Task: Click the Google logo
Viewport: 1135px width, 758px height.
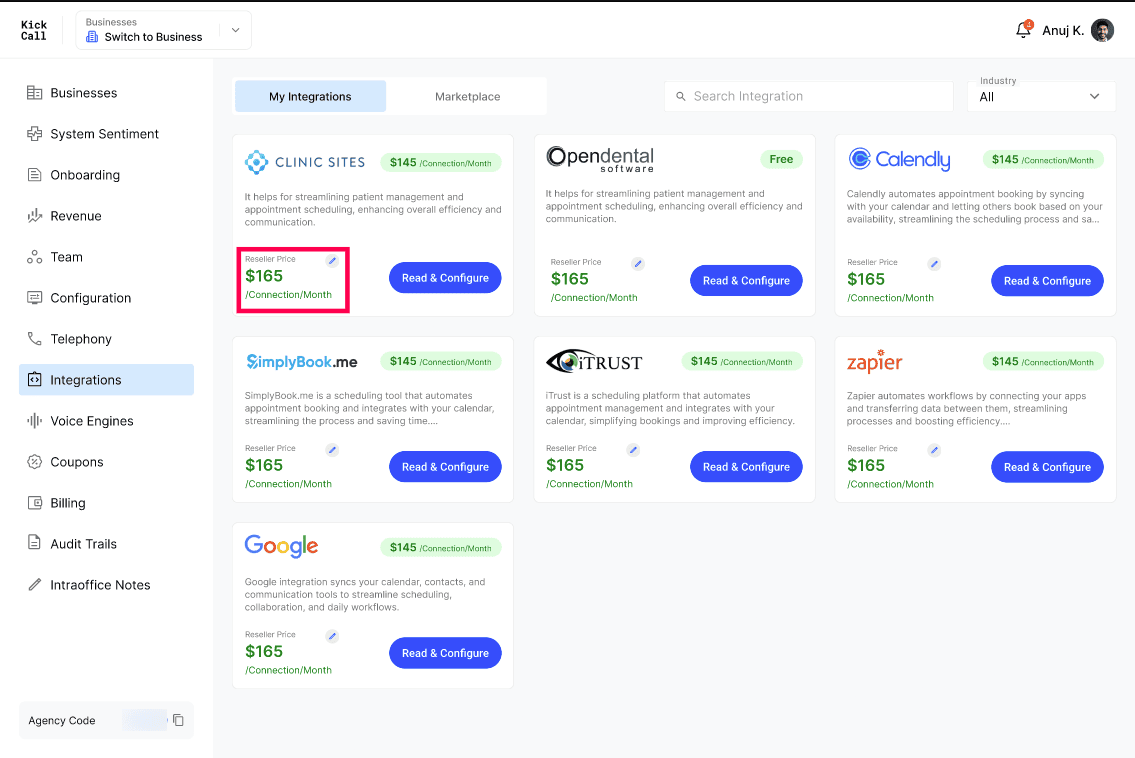Action: (282, 546)
